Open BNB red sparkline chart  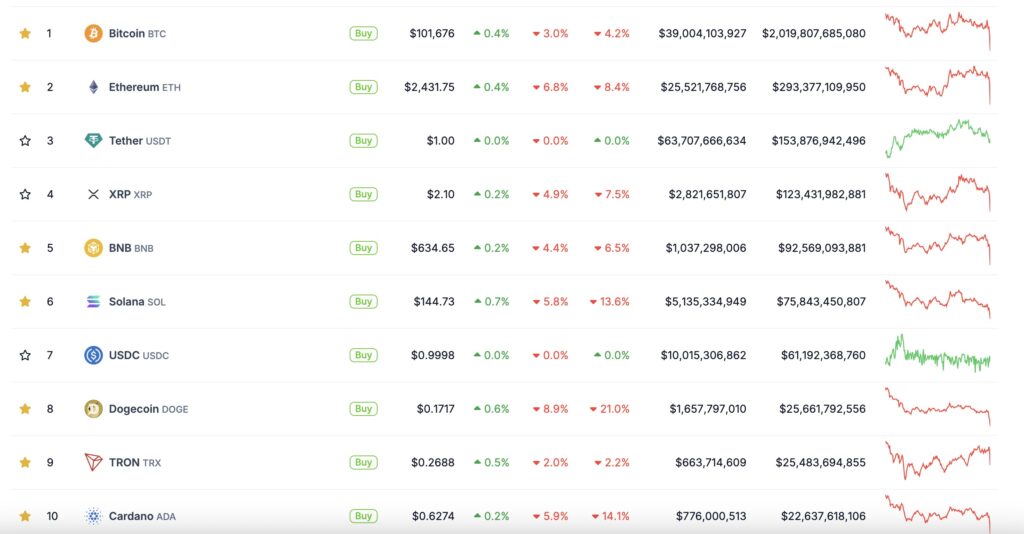click(938, 245)
